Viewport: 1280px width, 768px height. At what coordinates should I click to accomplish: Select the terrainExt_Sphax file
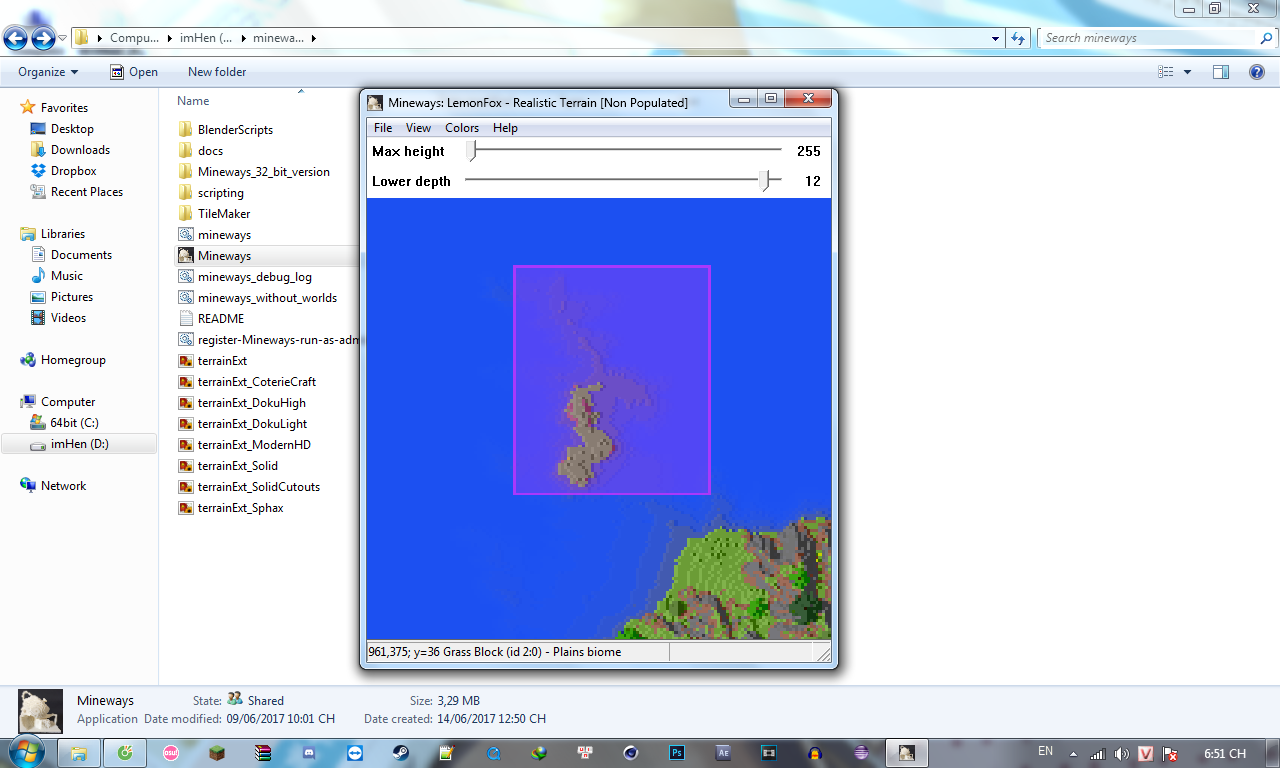pos(240,508)
